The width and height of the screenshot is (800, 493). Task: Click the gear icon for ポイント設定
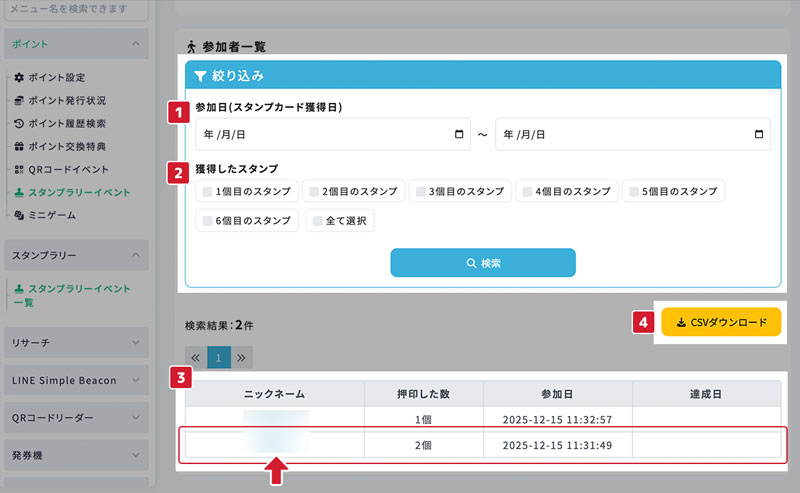(19, 78)
